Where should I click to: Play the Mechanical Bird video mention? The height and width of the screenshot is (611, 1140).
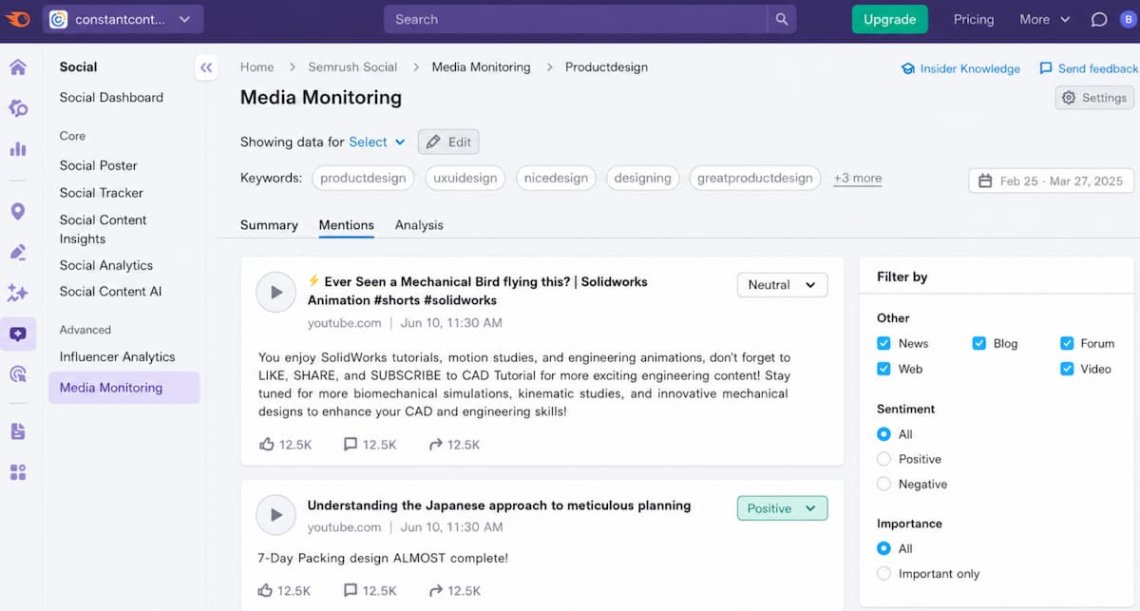click(x=276, y=292)
